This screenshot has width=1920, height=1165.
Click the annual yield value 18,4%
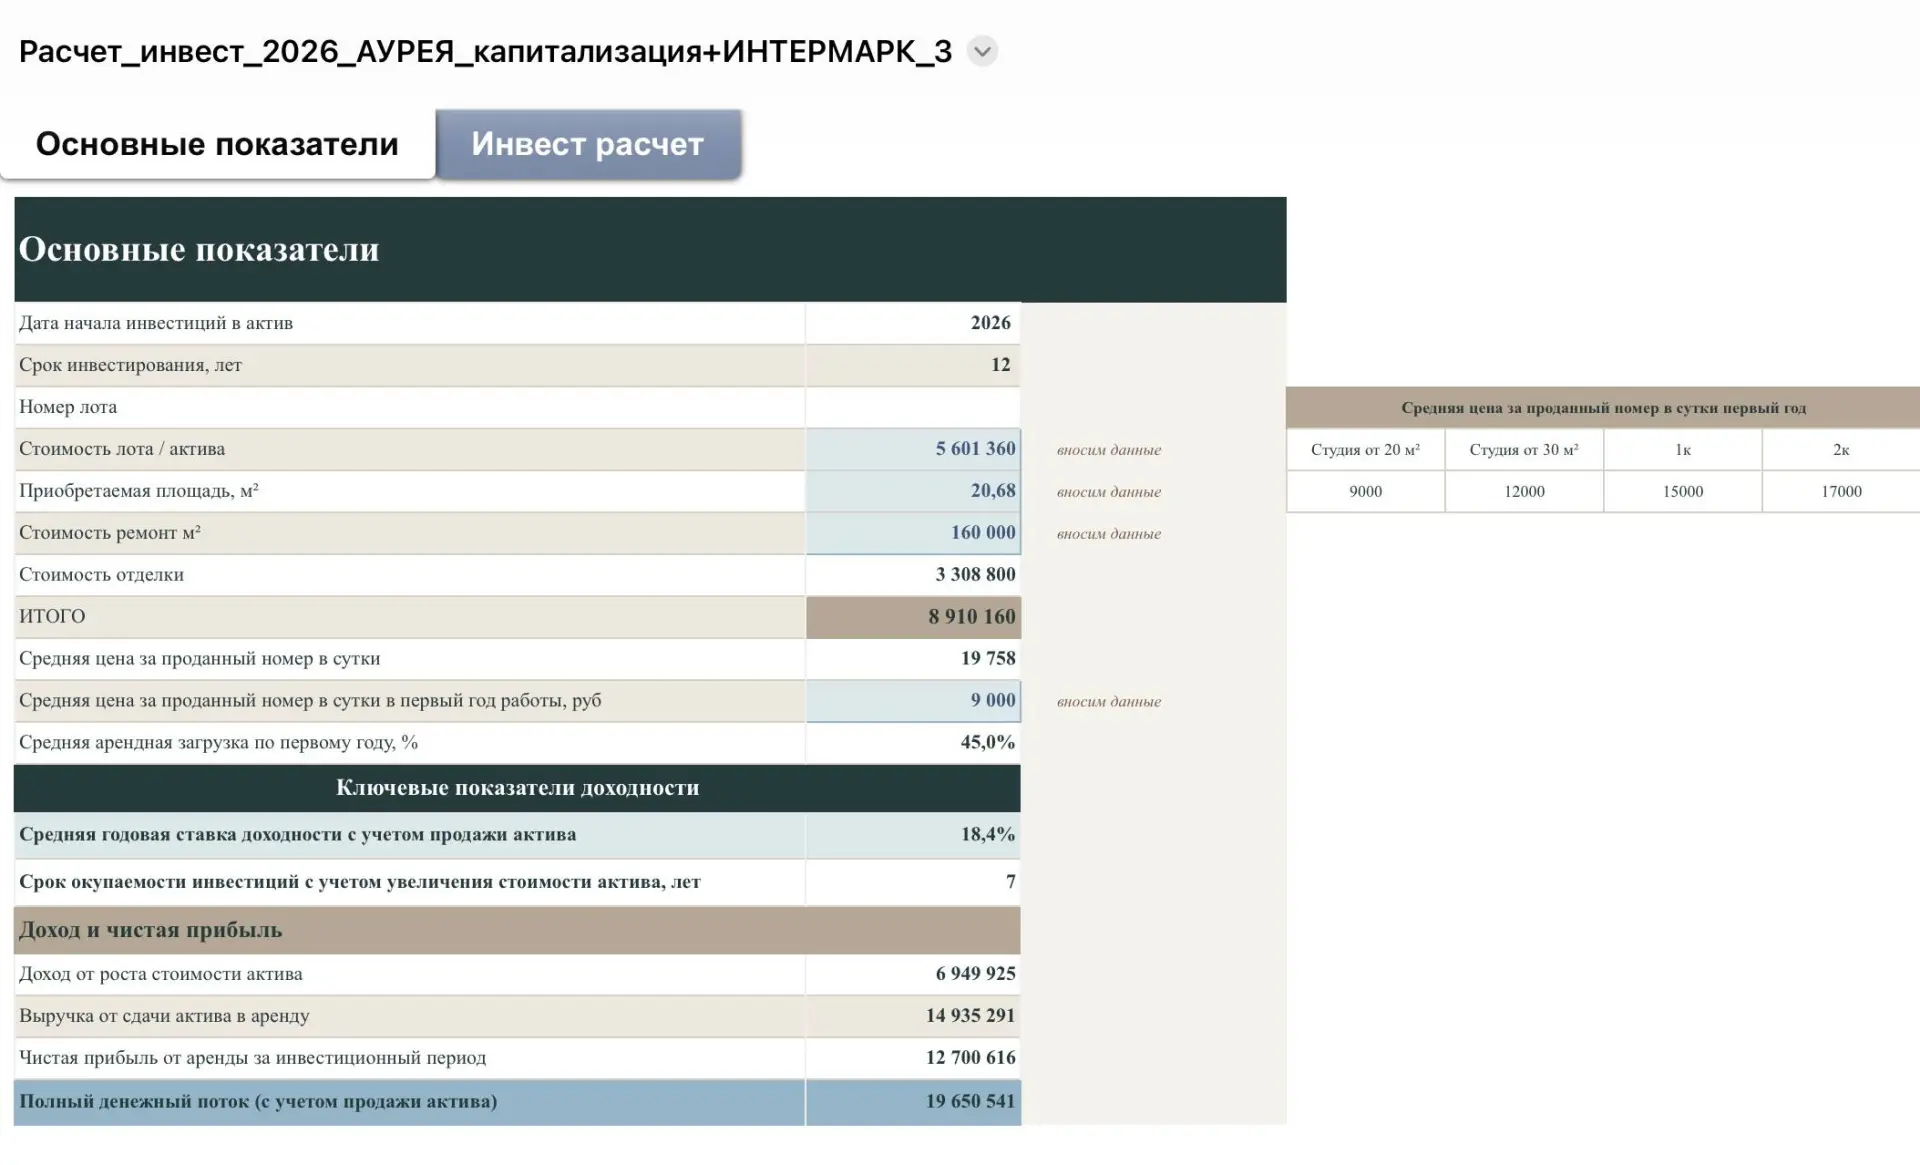click(x=913, y=835)
